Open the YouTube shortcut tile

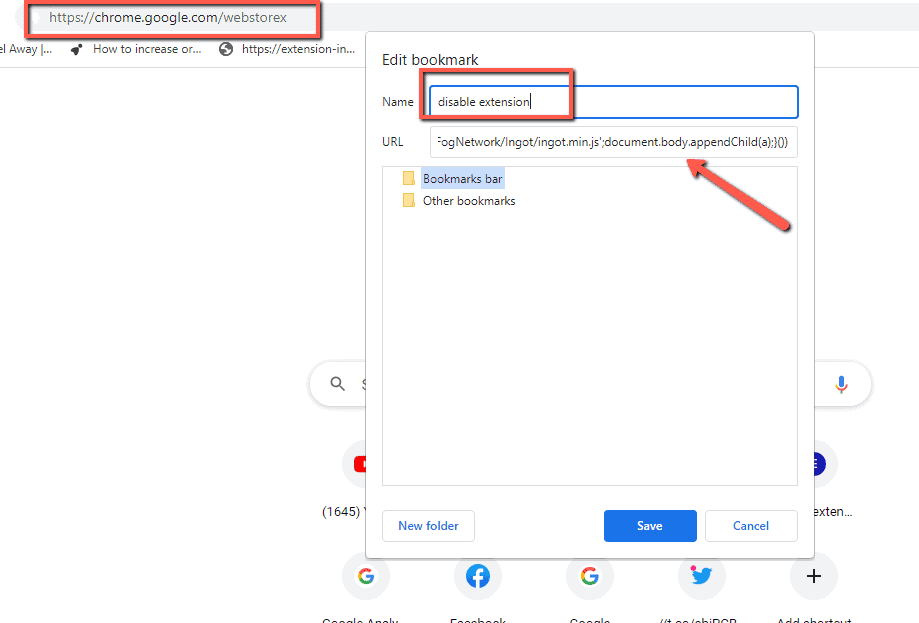tap(355, 464)
